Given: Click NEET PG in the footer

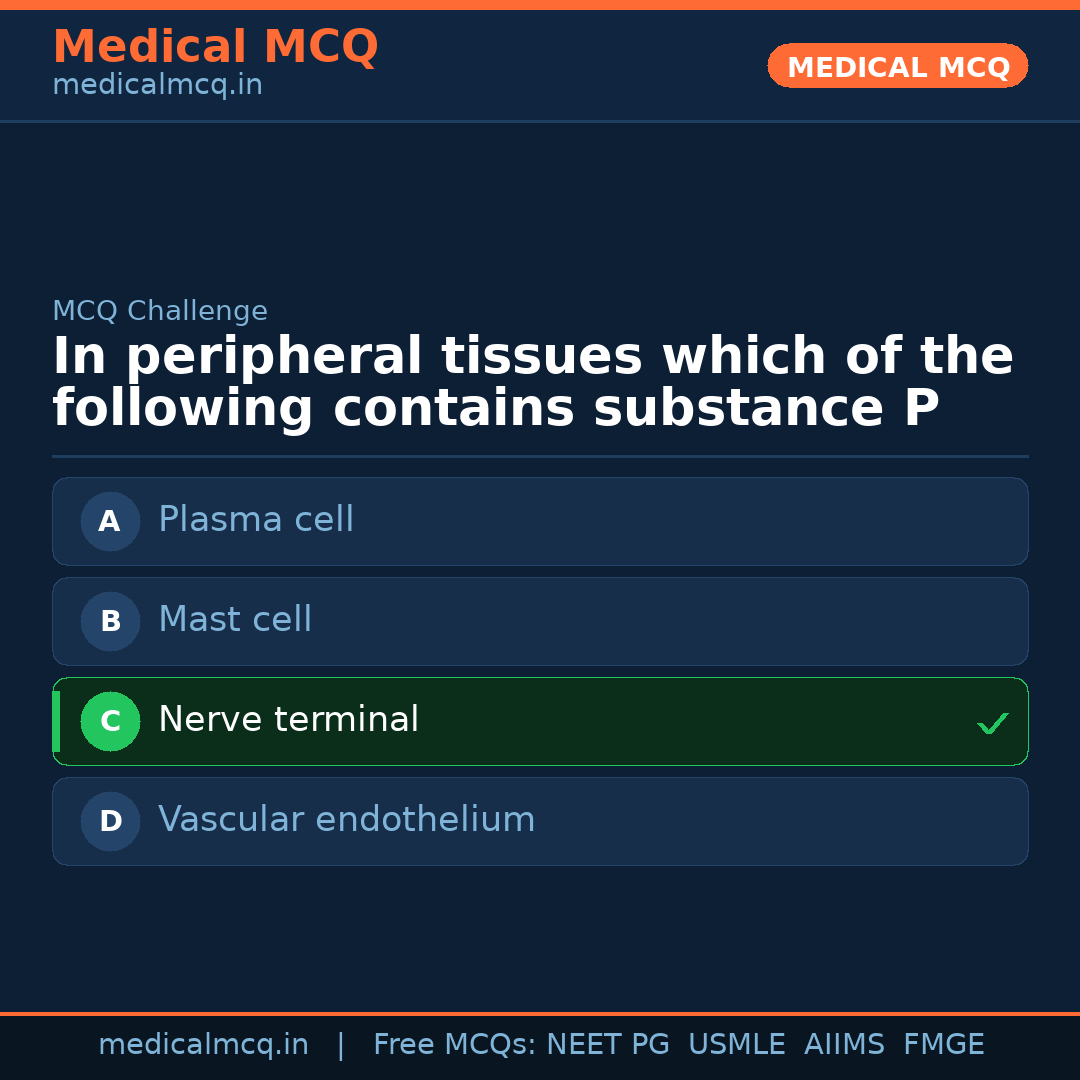Looking at the screenshot, I should 608,1045.
